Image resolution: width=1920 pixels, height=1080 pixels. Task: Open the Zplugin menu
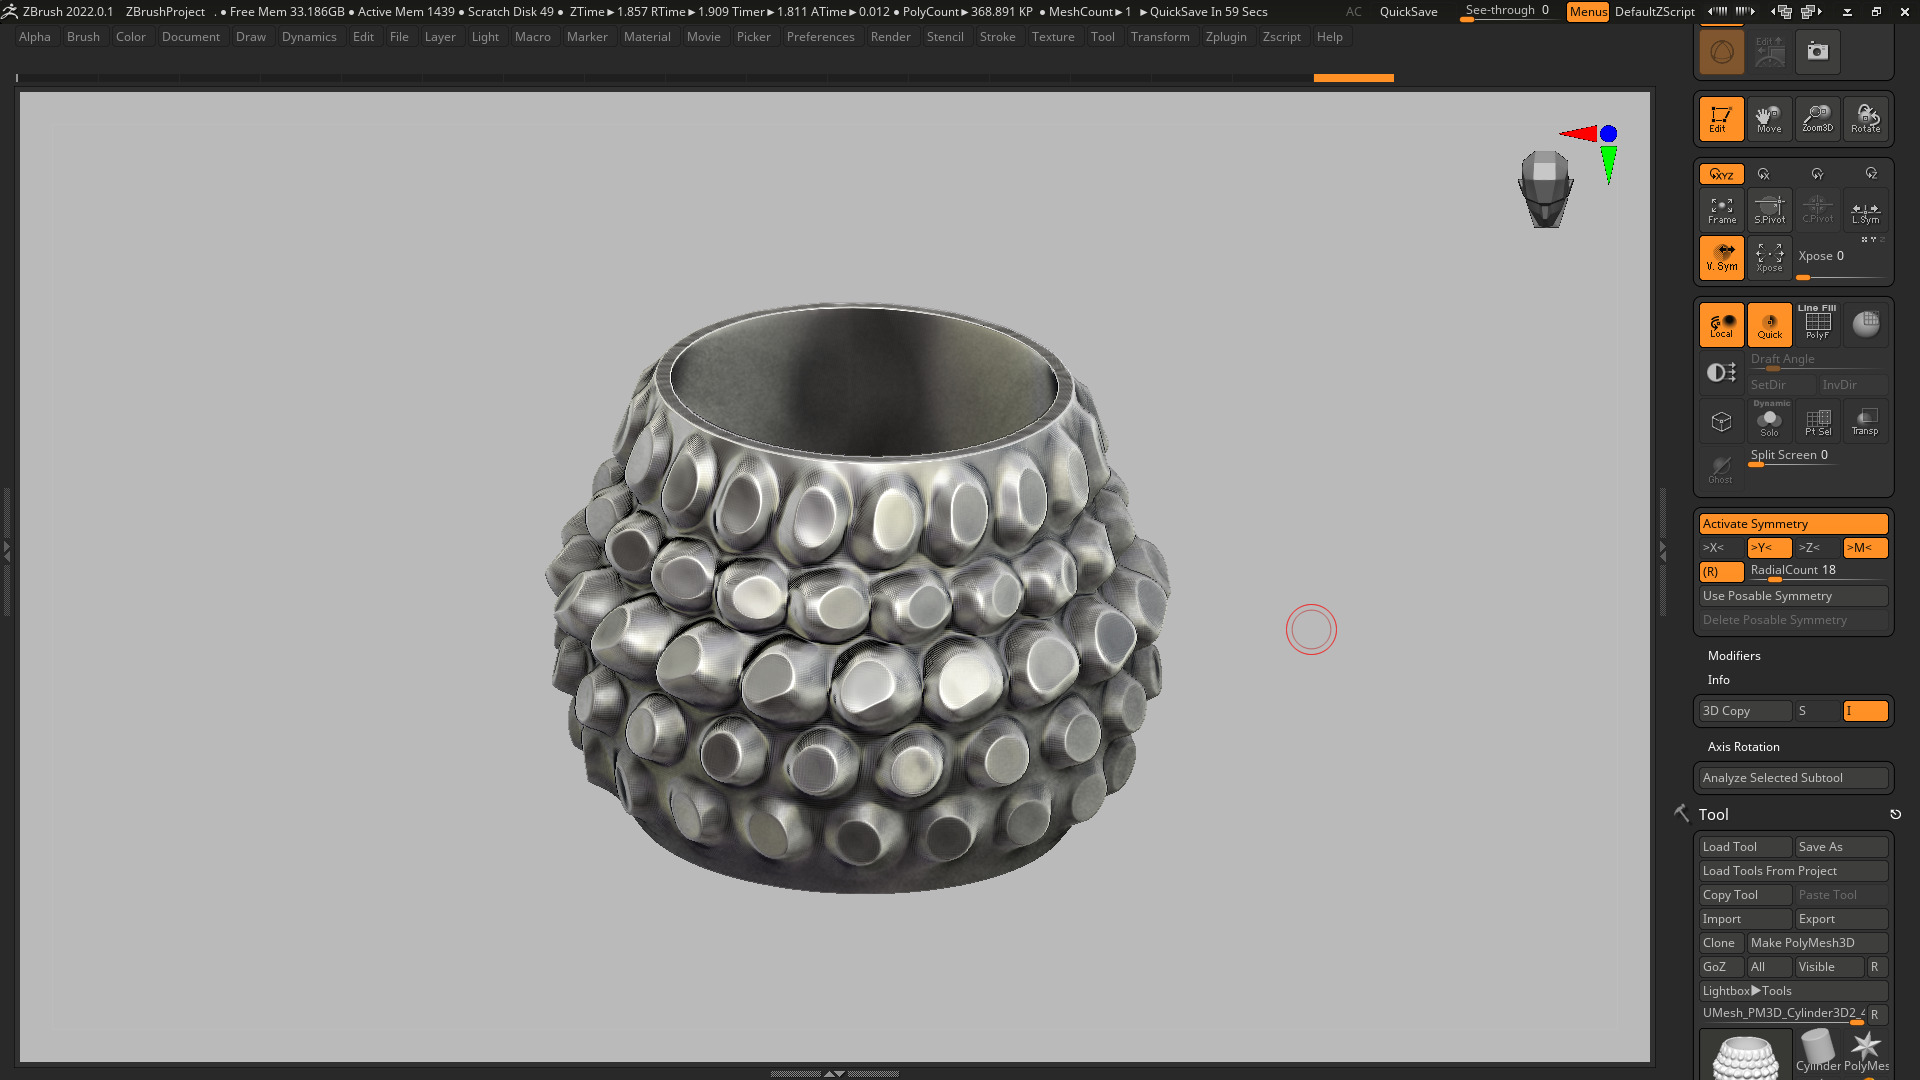(1226, 37)
